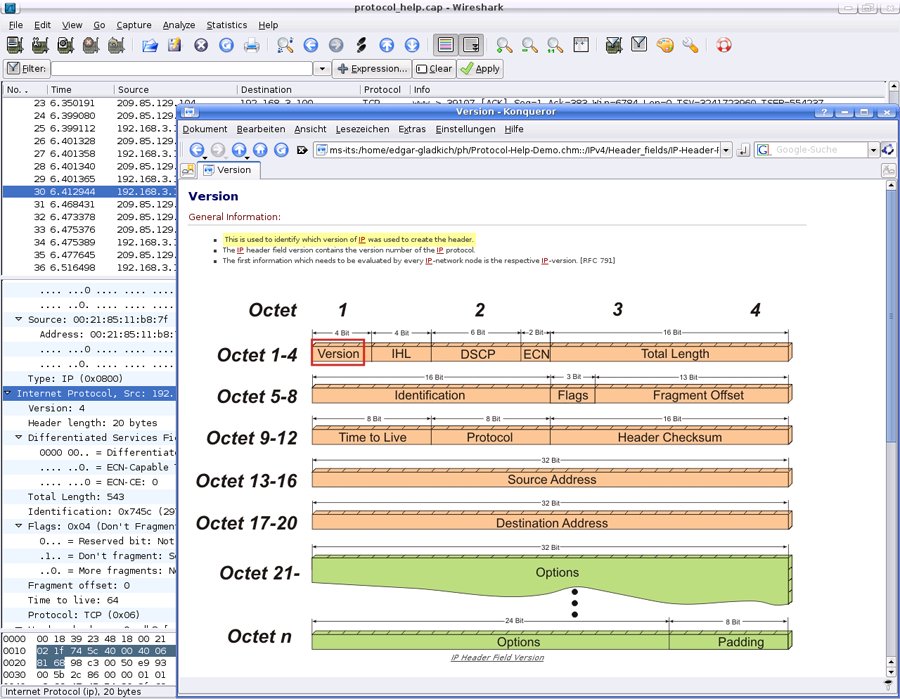Find a packet with the magnifier icon
This screenshot has height=699, width=900.
285,45
